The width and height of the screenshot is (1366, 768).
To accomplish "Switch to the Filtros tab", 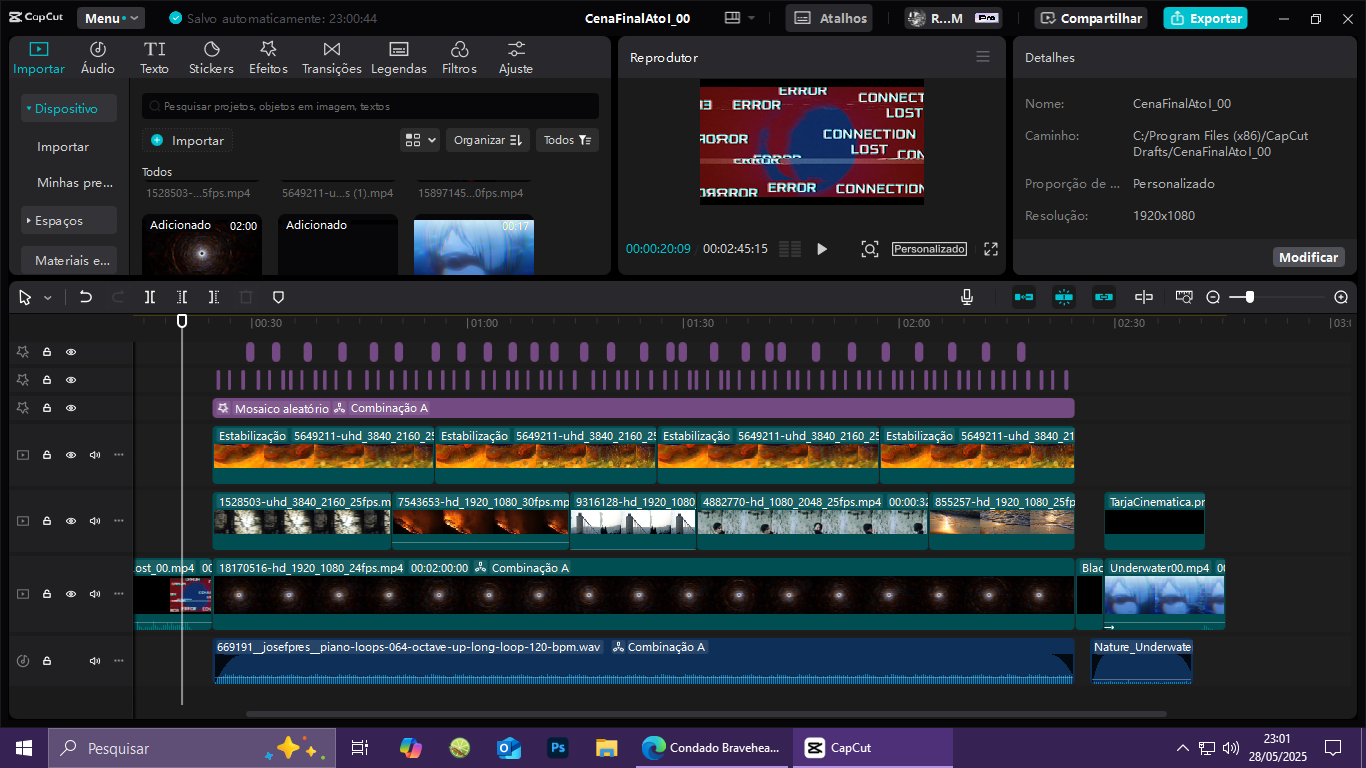I will pyautogui.click(x=459, y=58).
